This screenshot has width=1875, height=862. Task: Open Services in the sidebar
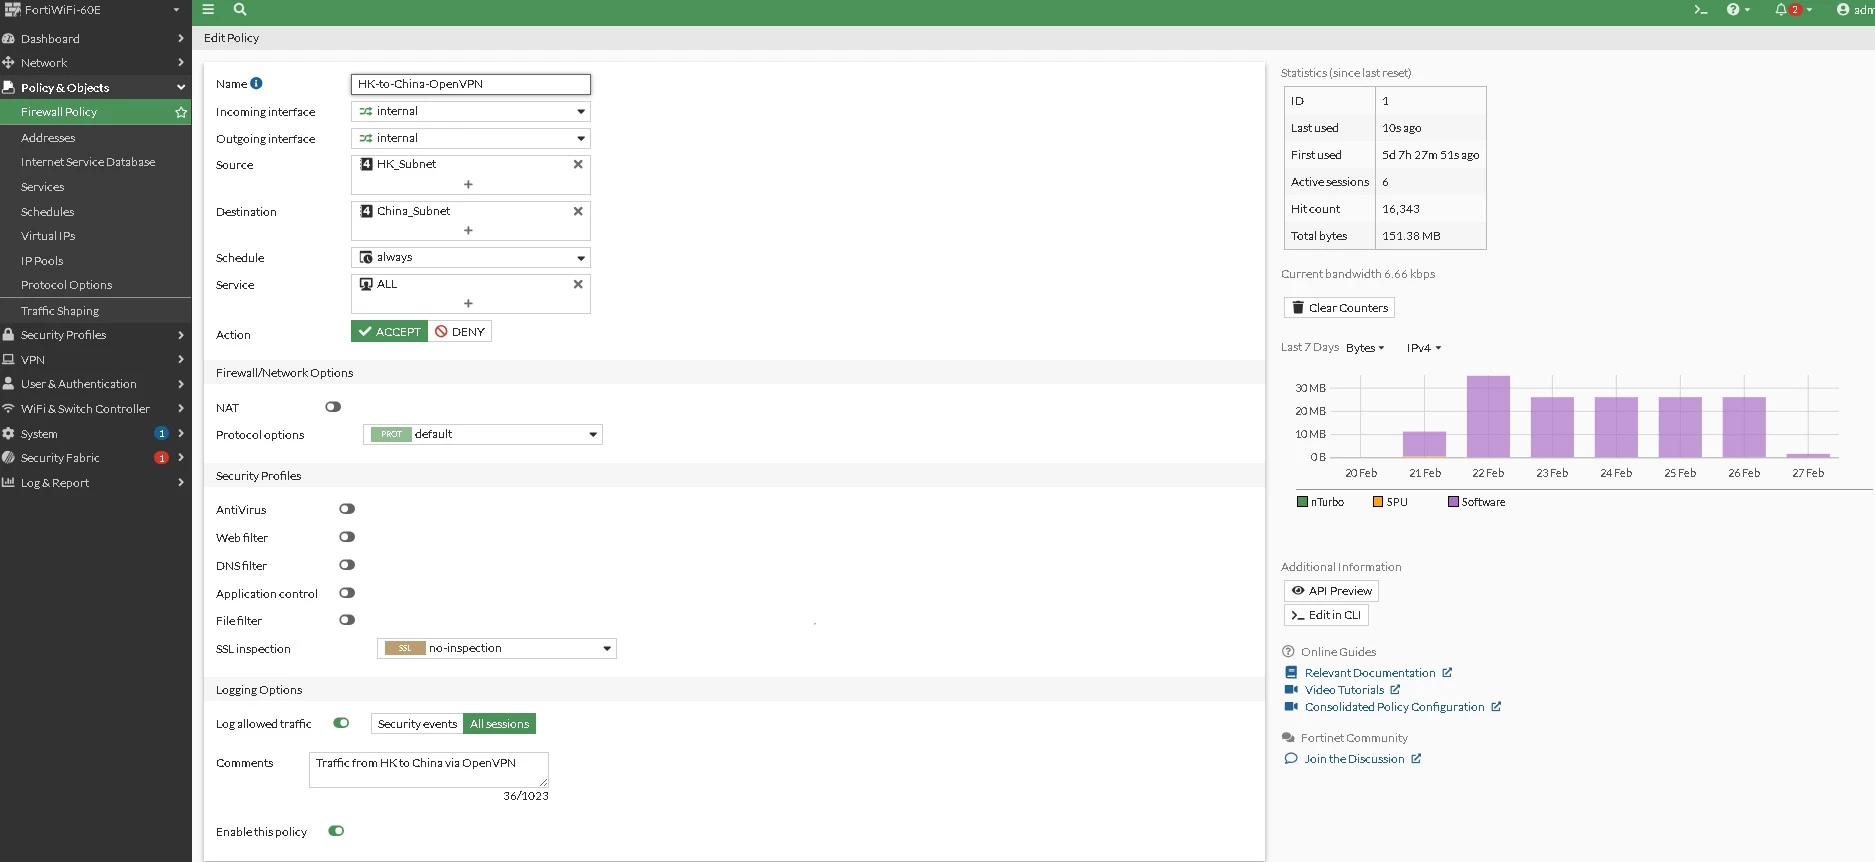click(42, 187)
